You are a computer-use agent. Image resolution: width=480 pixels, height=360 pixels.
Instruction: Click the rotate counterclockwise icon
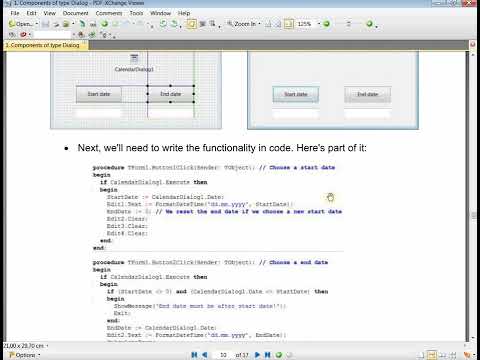(163, 24)
